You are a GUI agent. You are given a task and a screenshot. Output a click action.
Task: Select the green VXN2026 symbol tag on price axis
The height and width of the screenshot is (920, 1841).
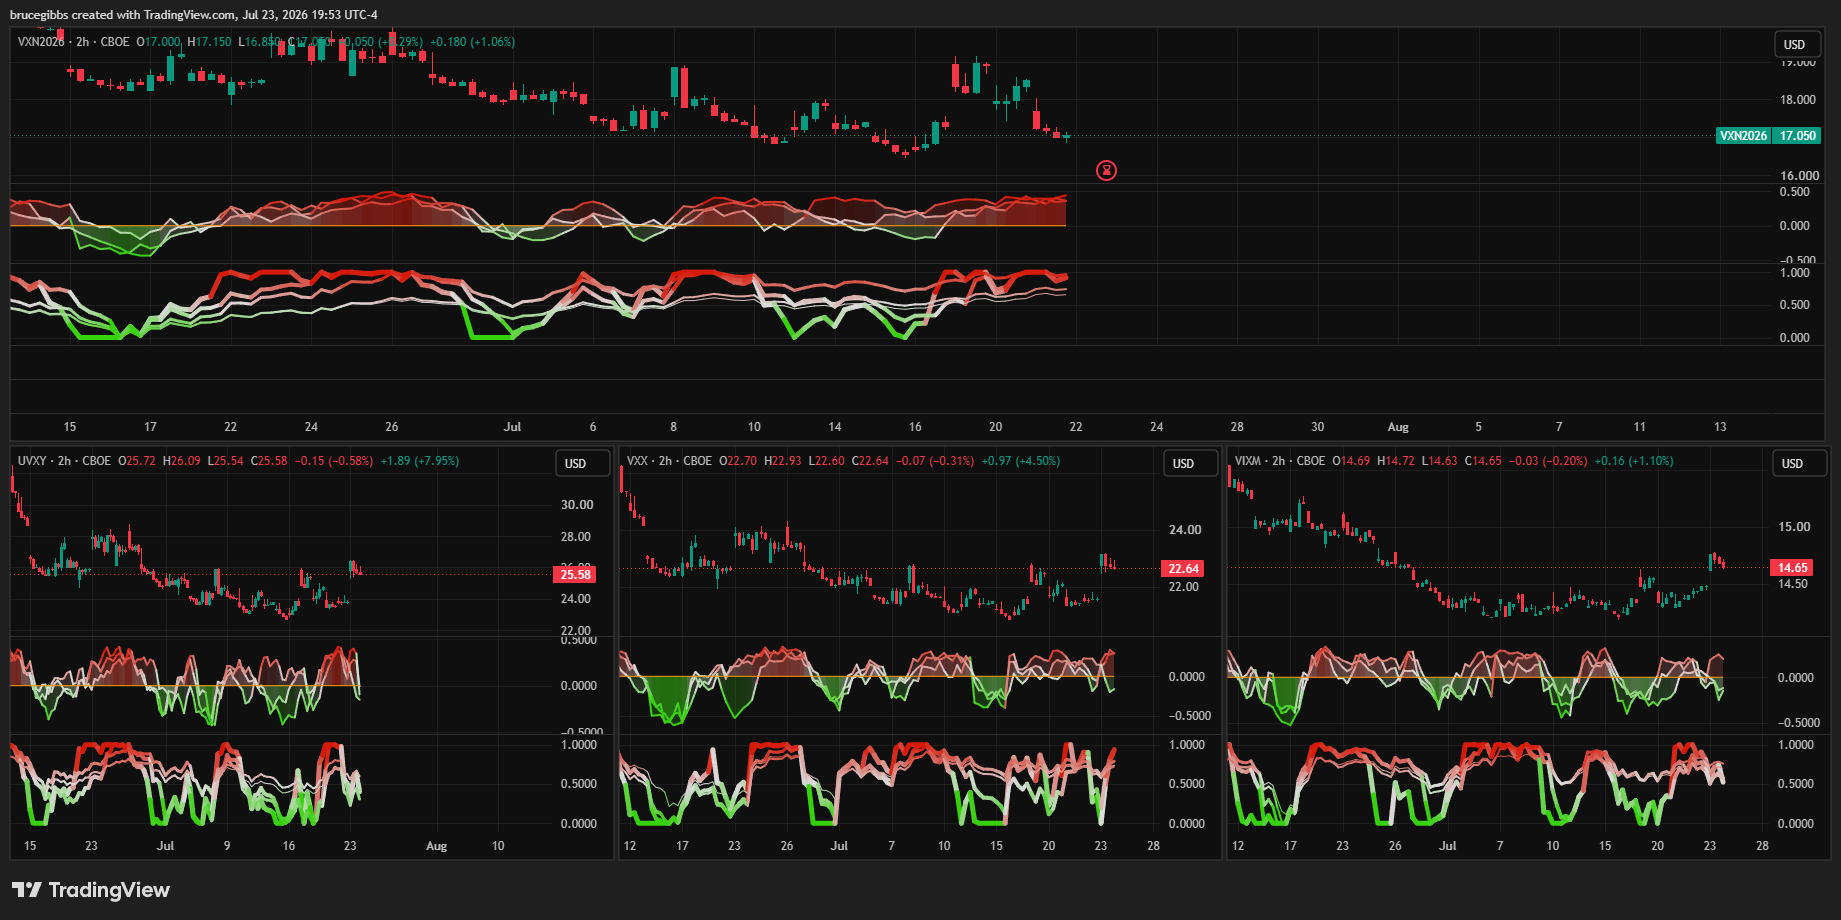click(x=1743, y=136)
